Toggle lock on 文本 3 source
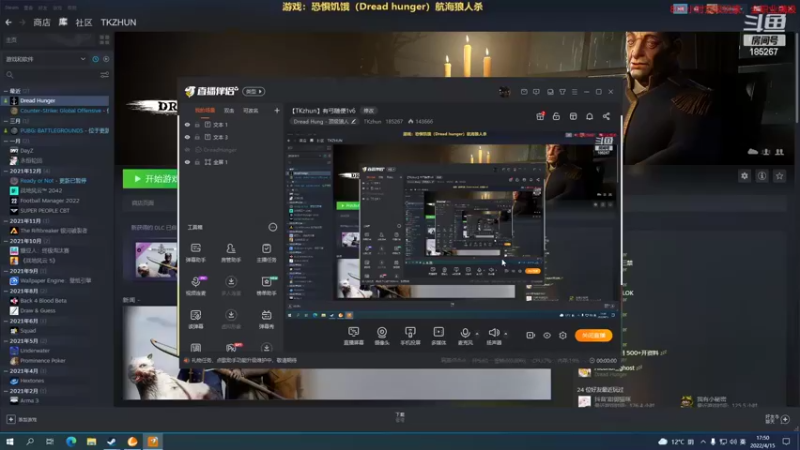Image resolution: width=800 pixels, height=450 pixels. pos(197,137)
